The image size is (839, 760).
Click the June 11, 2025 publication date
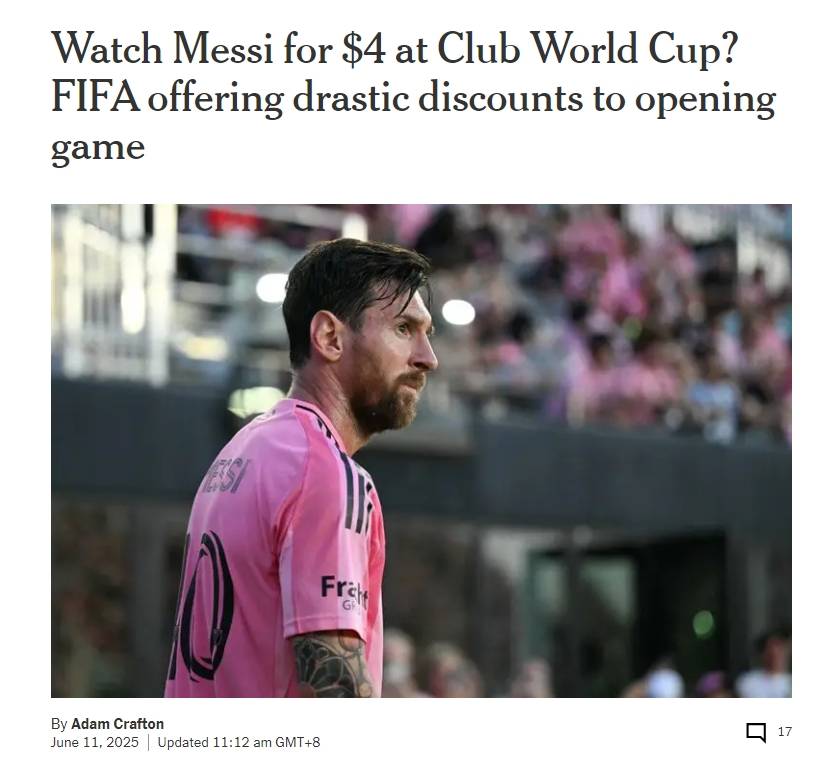click(x=95, y=742)
